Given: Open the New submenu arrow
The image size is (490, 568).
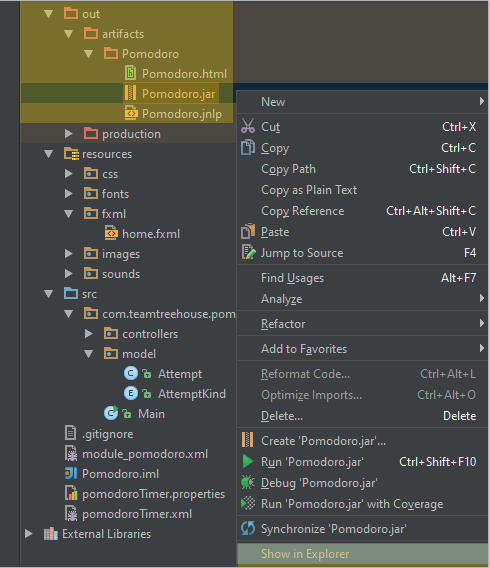Looking at the screenshot, I should [x=481, y=101].
